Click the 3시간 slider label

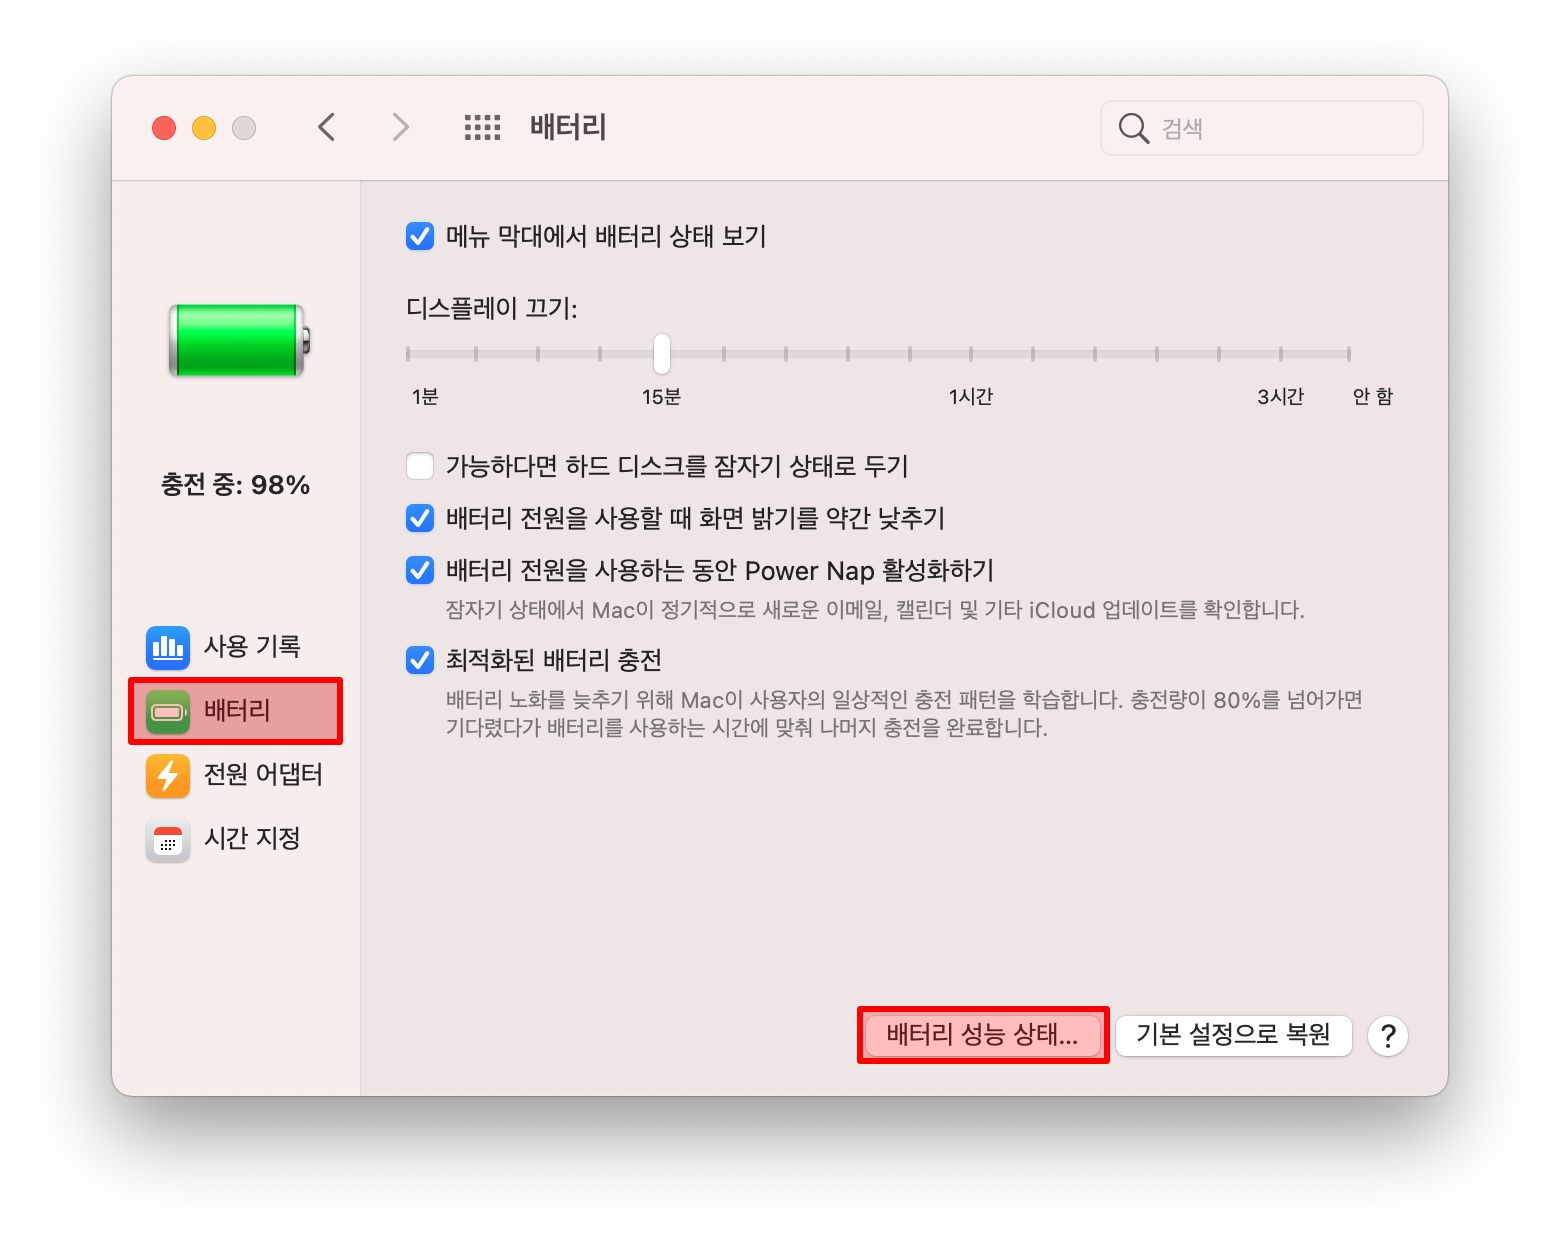[x=1281, y=397]
